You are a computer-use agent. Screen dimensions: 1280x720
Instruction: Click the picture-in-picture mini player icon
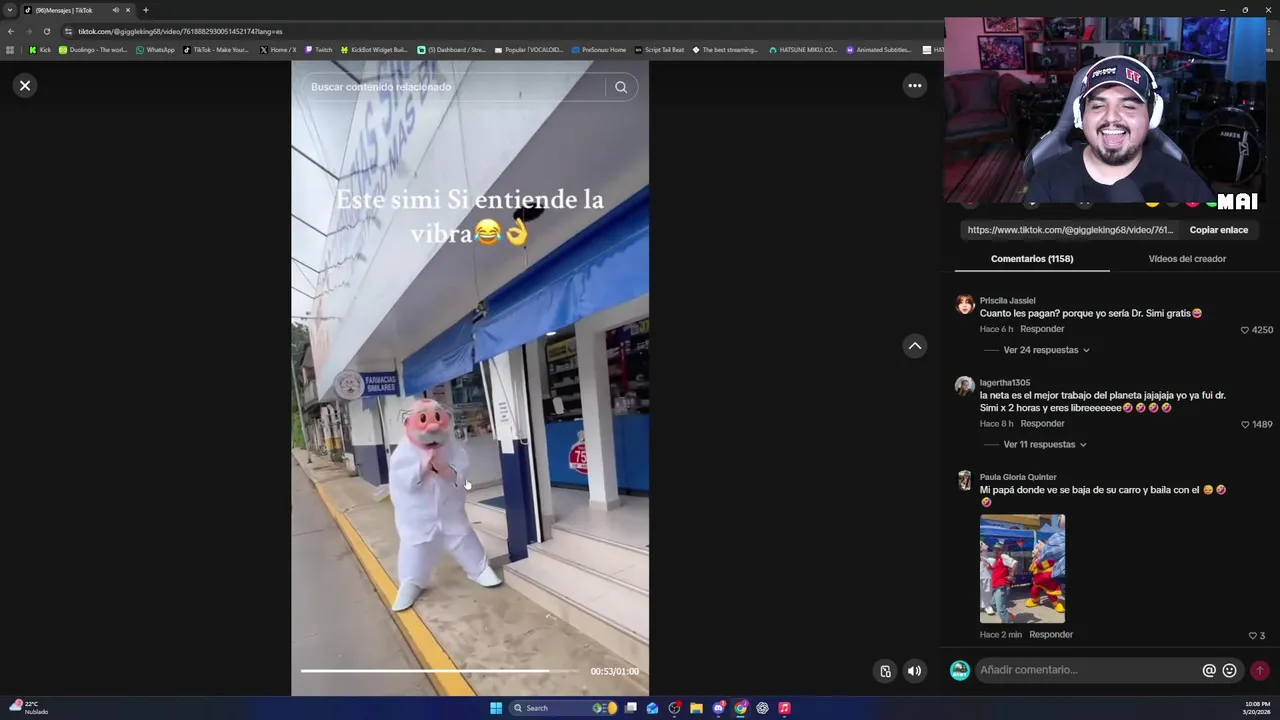885,671
